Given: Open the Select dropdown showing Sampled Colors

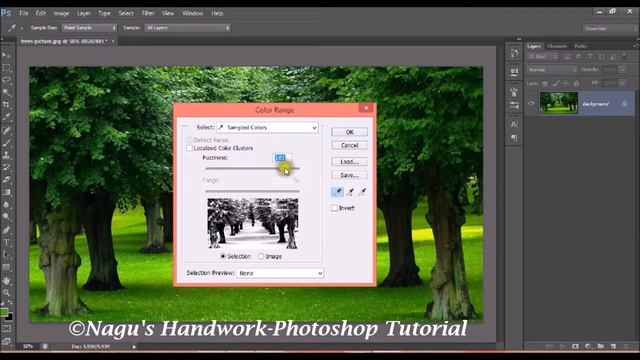Looking at the screenshot, I should click(x=267, y=127).
